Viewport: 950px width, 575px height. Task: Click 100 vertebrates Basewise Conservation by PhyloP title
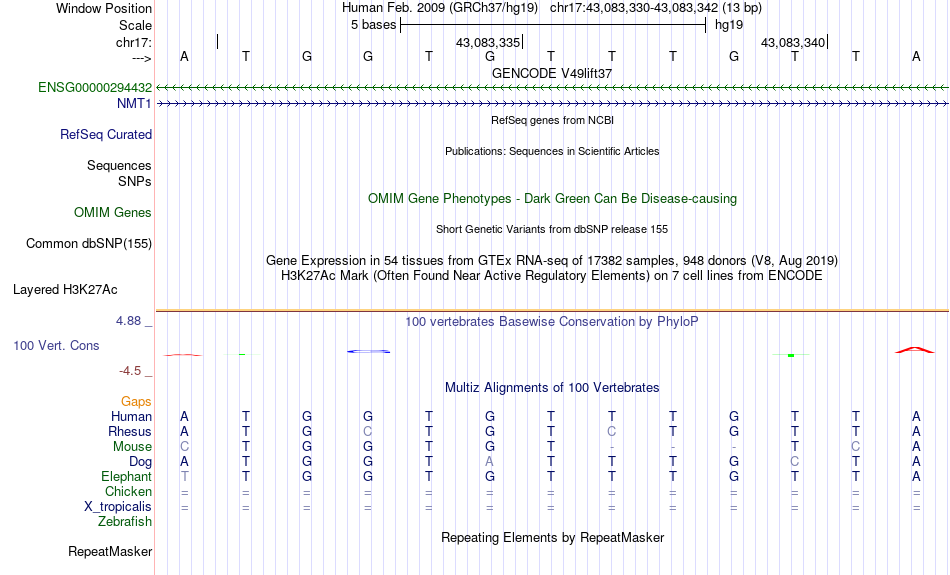(552, 322)
